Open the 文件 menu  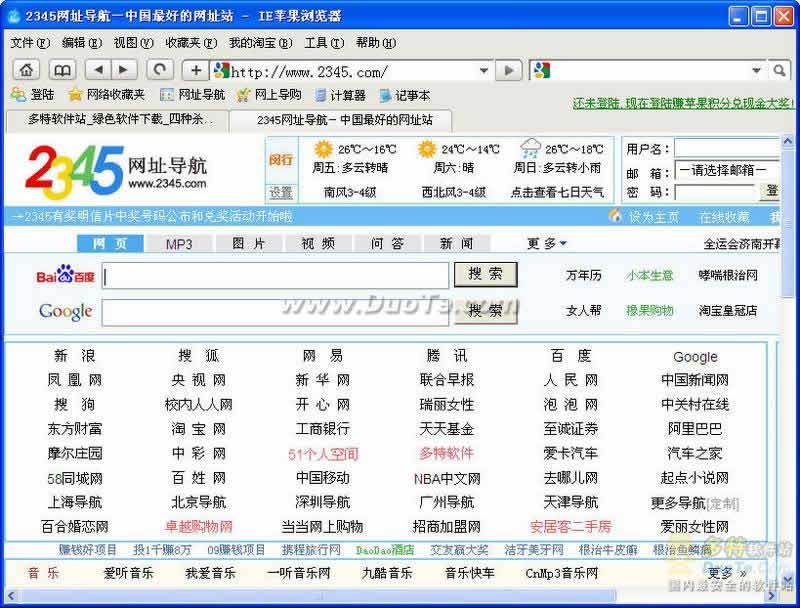30,43
